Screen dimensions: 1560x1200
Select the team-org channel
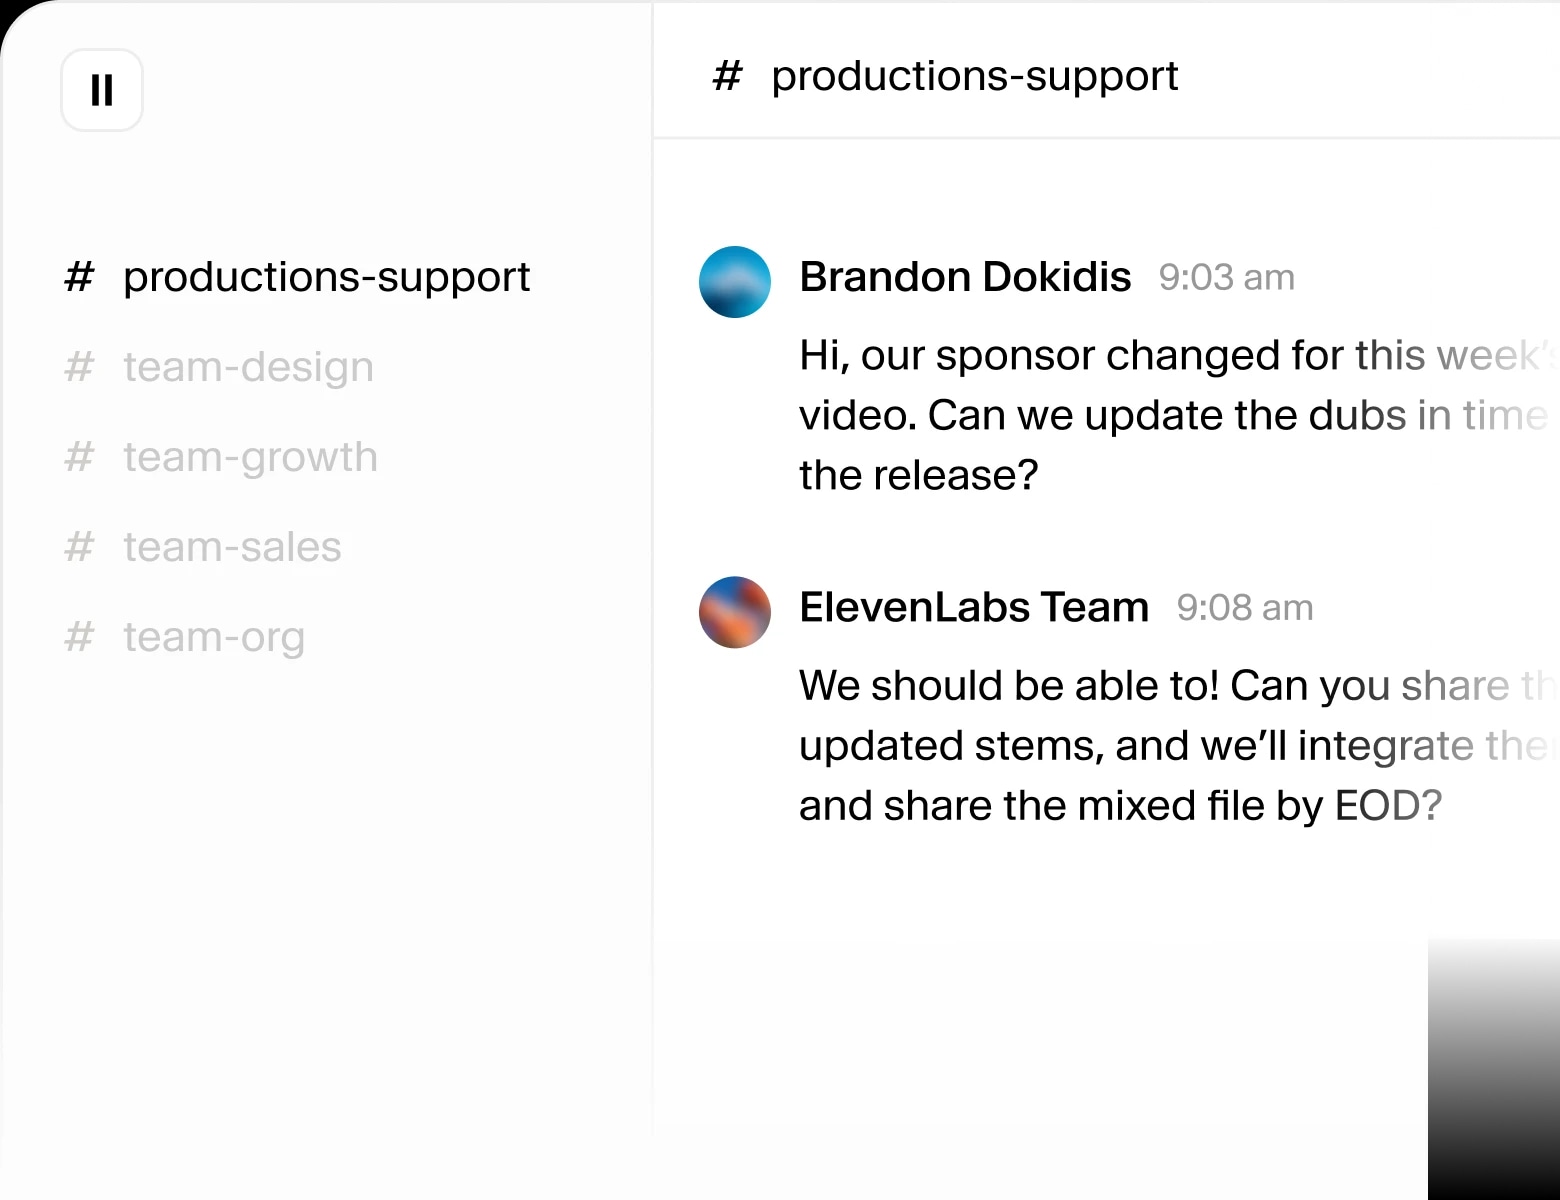click(x=214, y=637)
